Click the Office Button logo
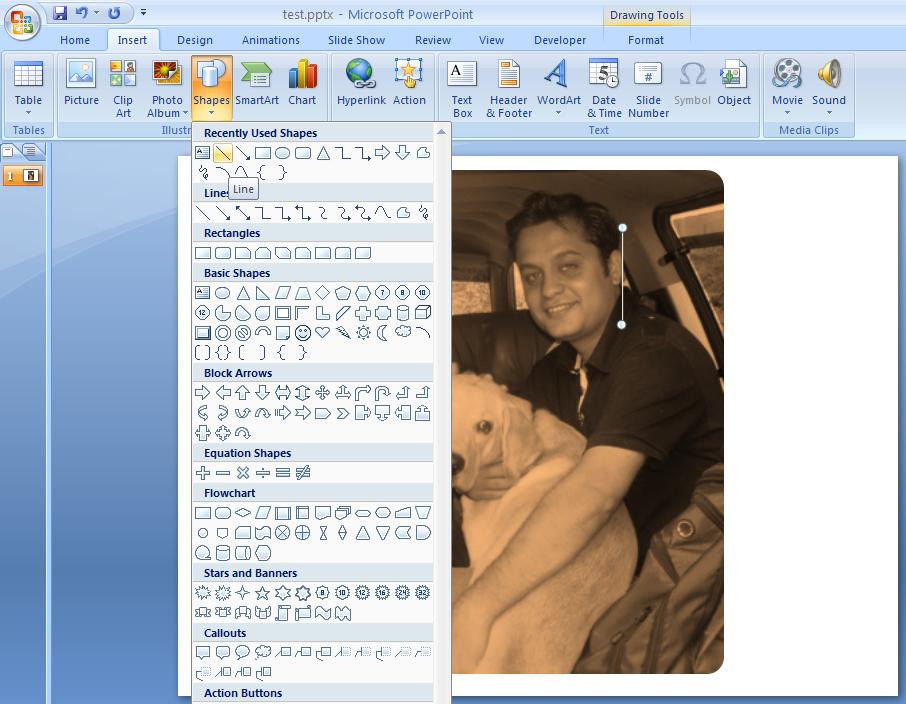The width and height of the screenshot is (906, 704). (21, 22)
